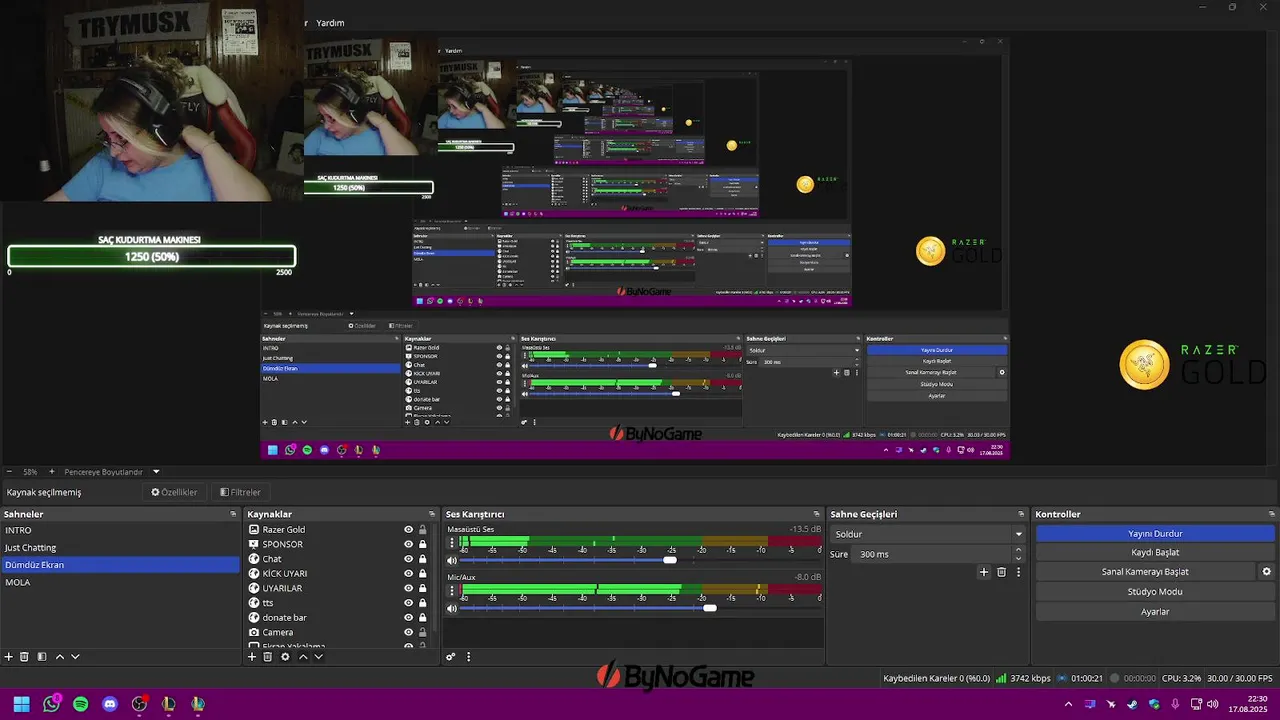1280x720 pixels.
Task: Open virtual camera settings gear
Action: [x=1266, y=572]
